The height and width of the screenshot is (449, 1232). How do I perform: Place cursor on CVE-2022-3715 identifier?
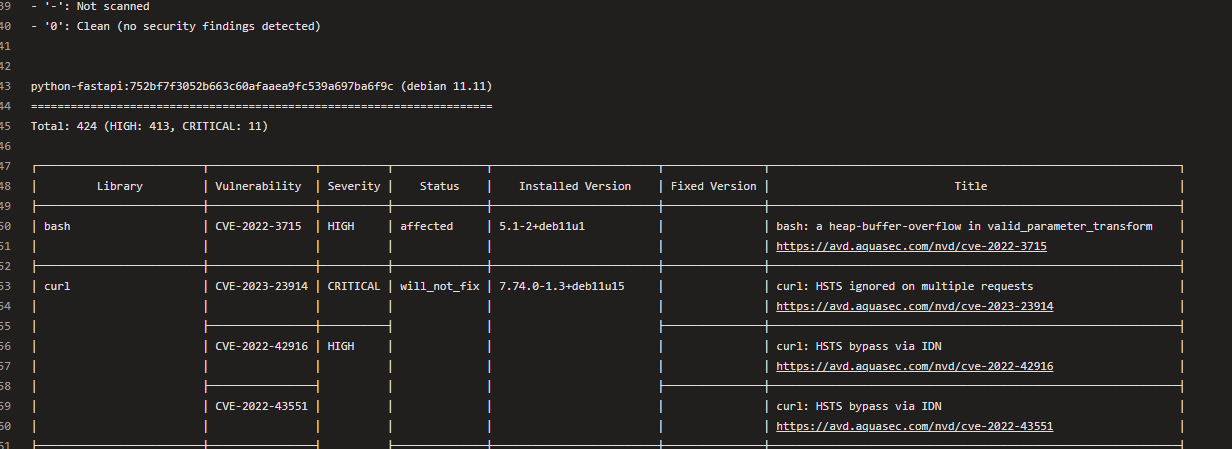258,226
